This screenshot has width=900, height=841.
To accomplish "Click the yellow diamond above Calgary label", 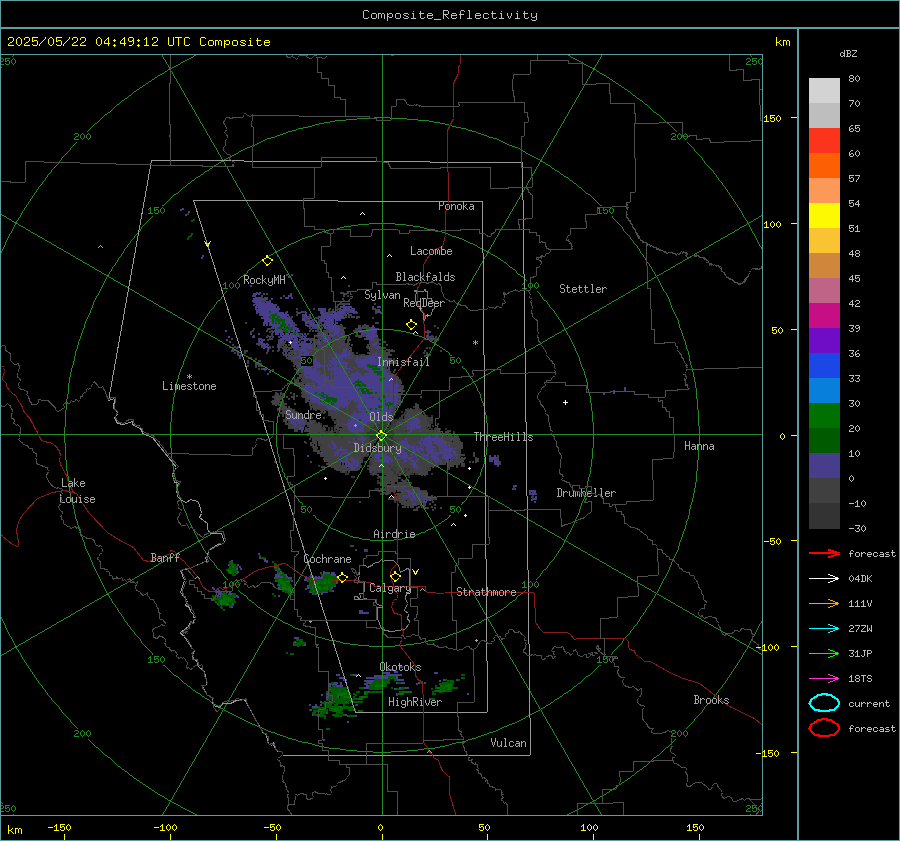I will 395,576.
